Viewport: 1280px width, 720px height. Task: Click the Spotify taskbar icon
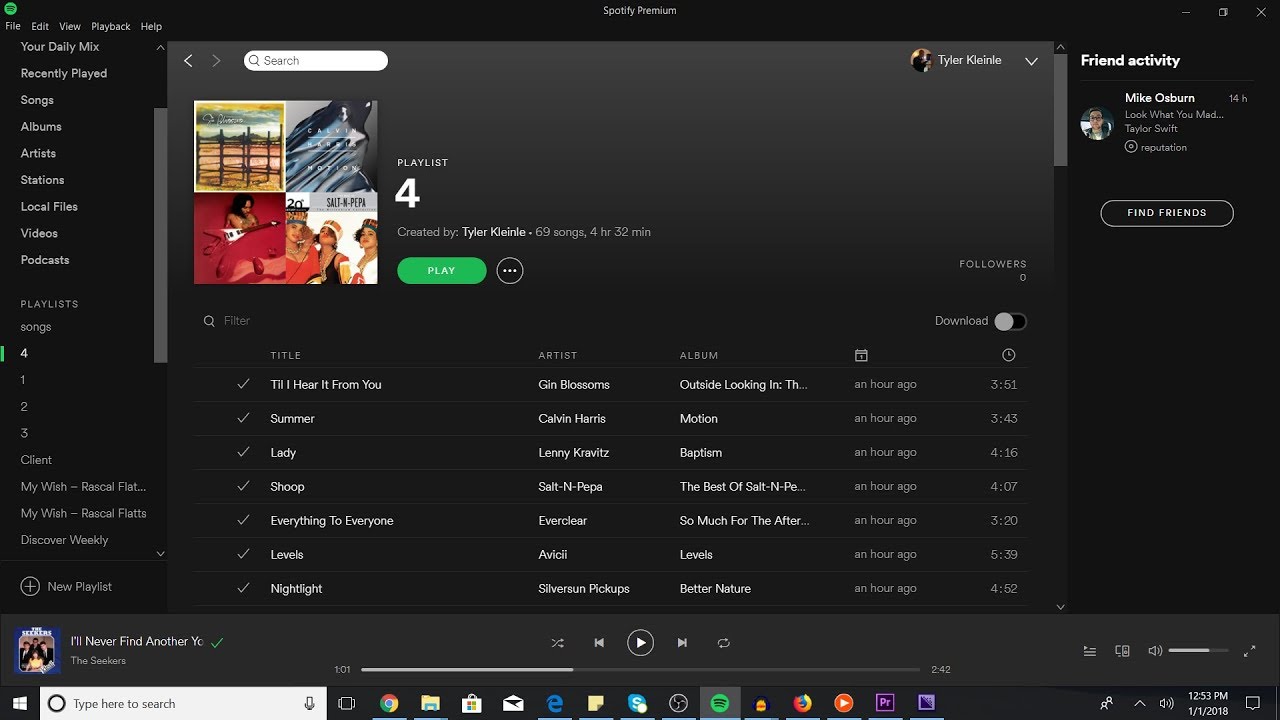(719, 704)
